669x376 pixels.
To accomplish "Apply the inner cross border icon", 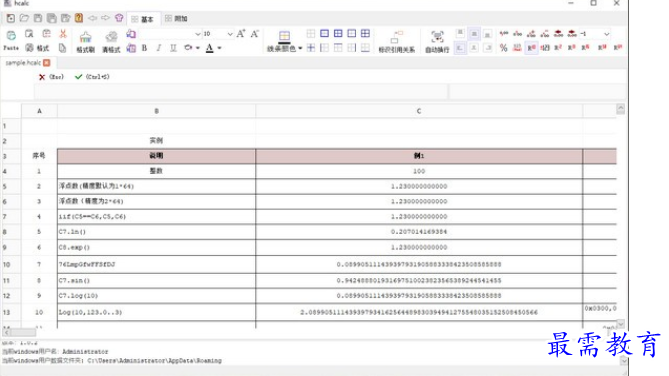I will (x=311, y=48).
